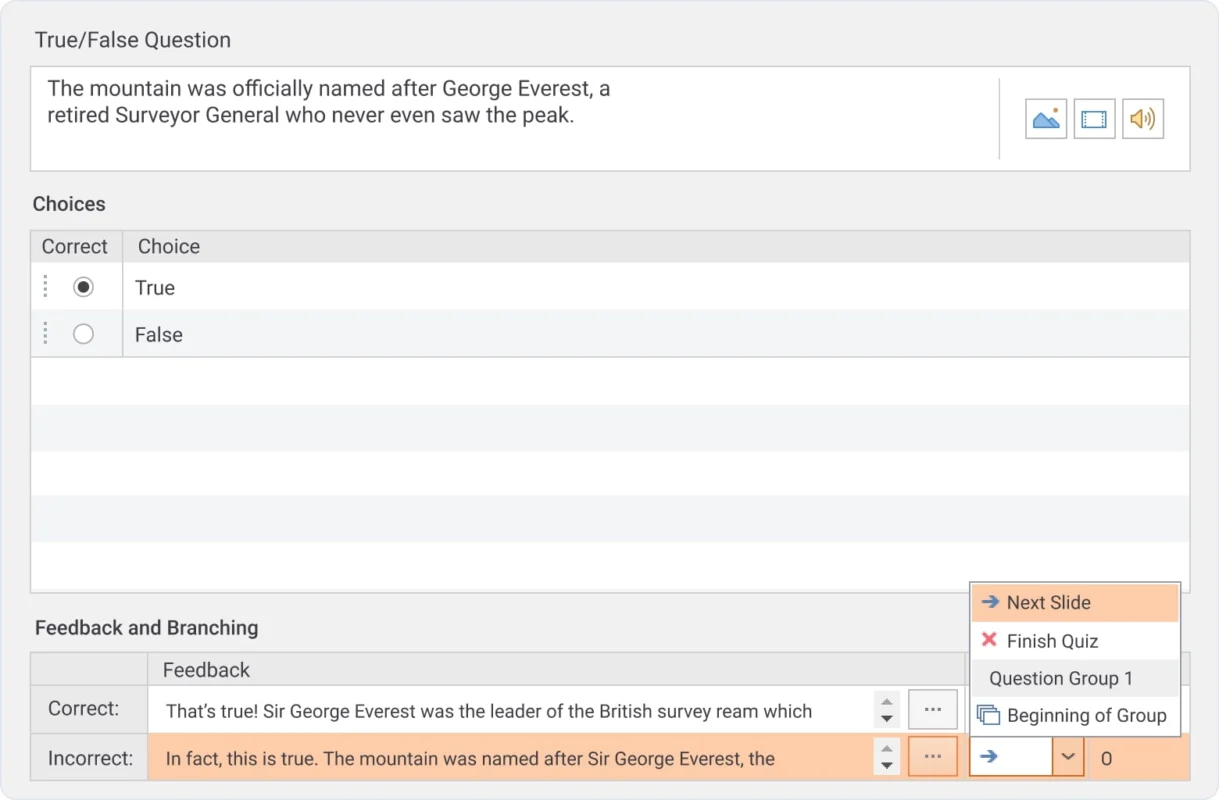
Task: Step down the Incorrect feedback text spinner
Action: coord(886,767)
